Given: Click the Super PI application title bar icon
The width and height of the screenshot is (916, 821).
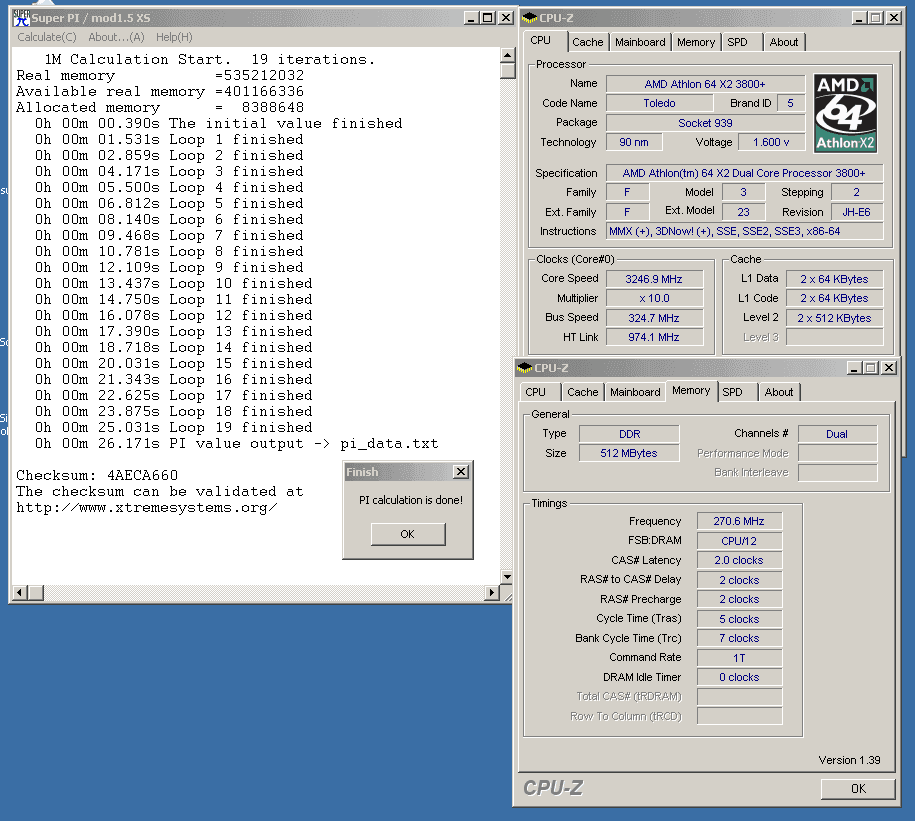Looking at the screenshot, I should coord(21,18).
